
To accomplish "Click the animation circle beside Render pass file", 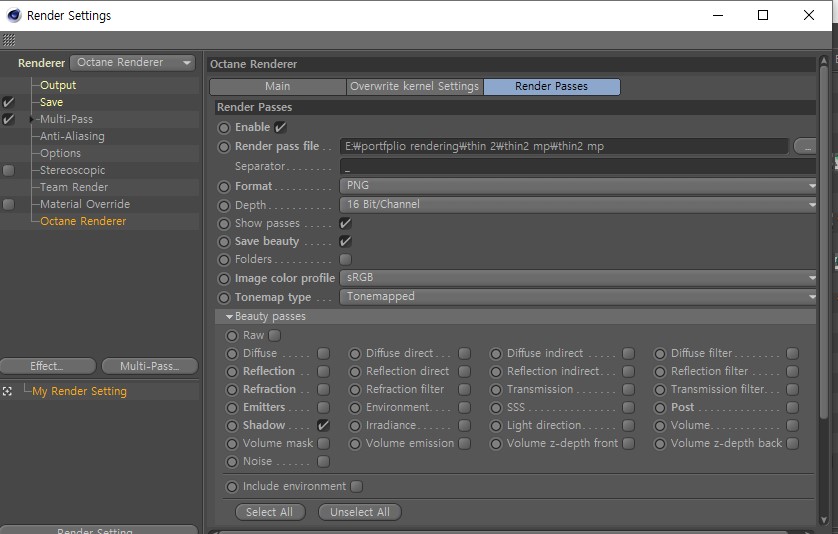I will tap(224, 146).
